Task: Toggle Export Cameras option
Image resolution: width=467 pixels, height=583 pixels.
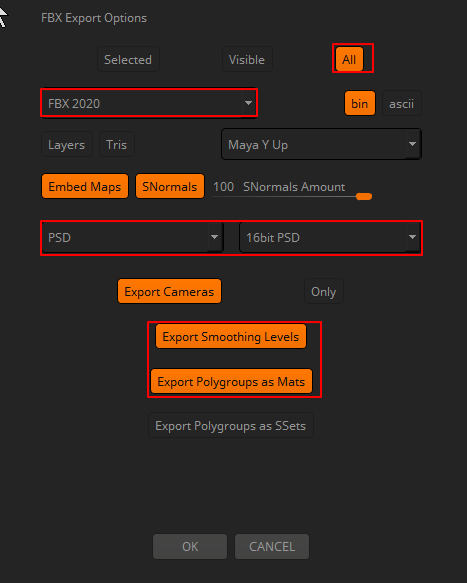Action: (170, 292)
